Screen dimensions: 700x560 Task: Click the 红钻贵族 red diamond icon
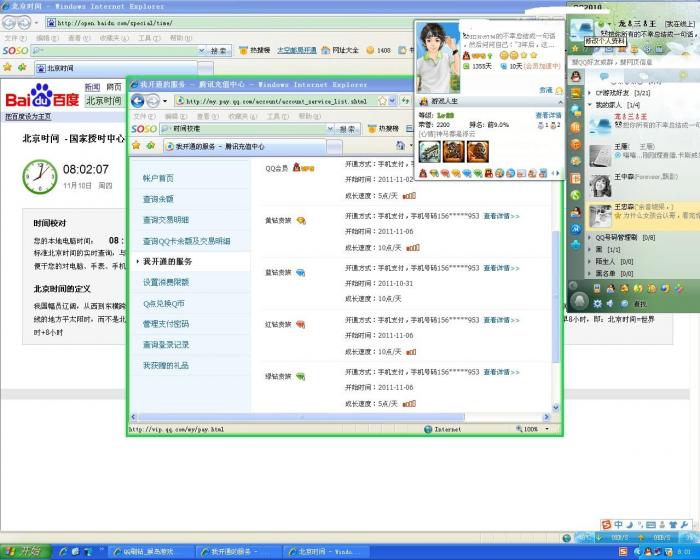coord(300,324)
